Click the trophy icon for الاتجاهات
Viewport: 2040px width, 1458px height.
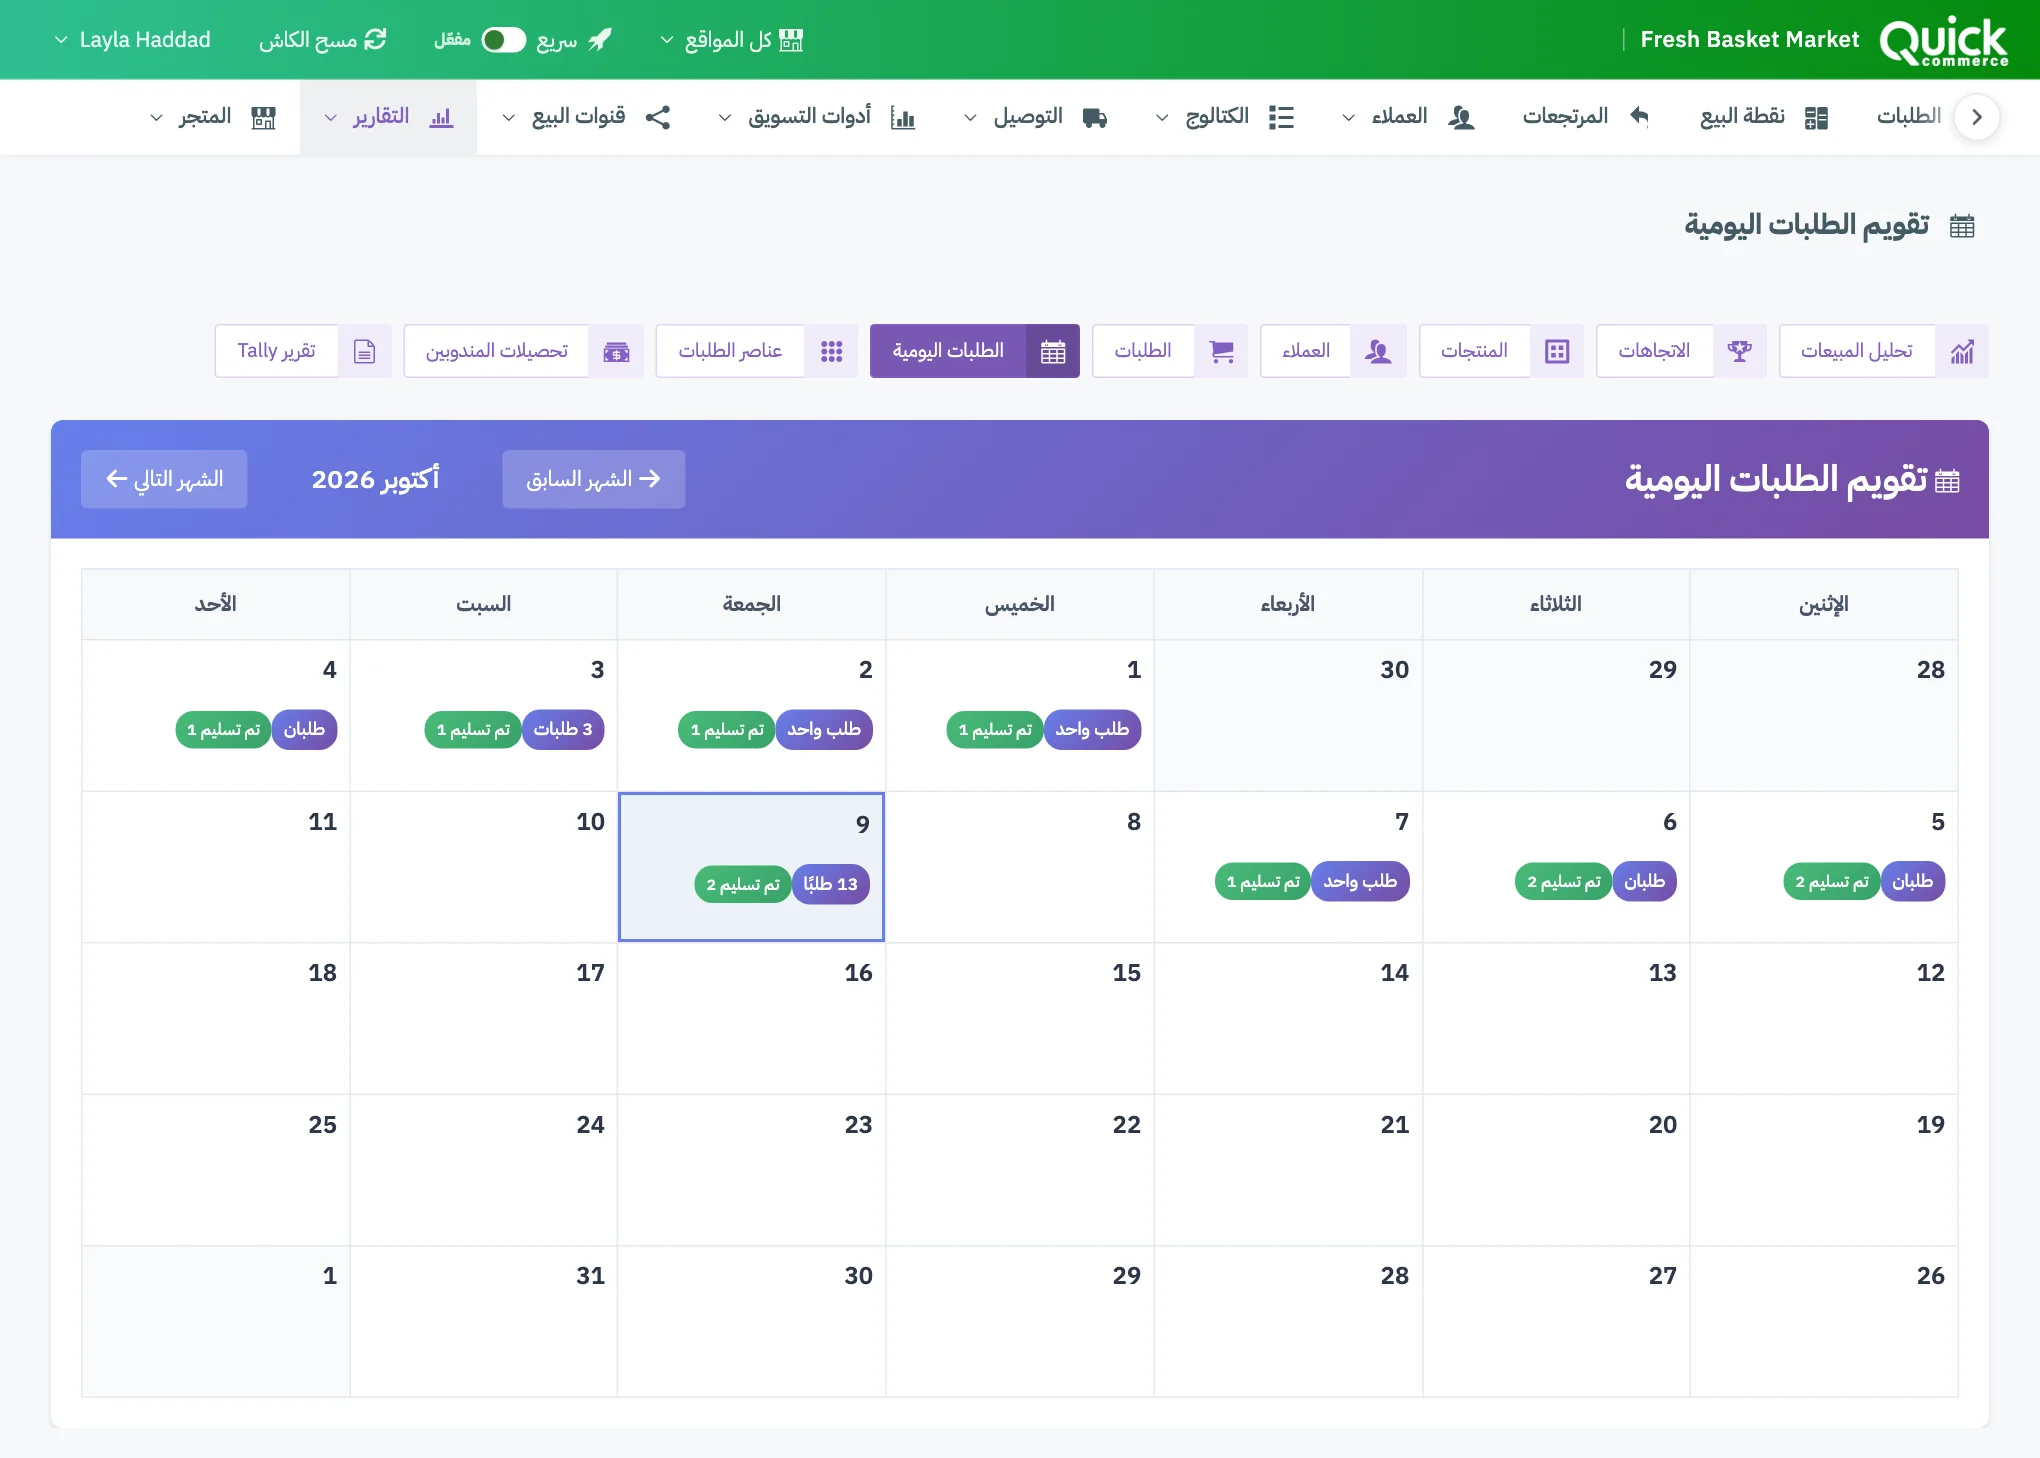click(1739, 351)
